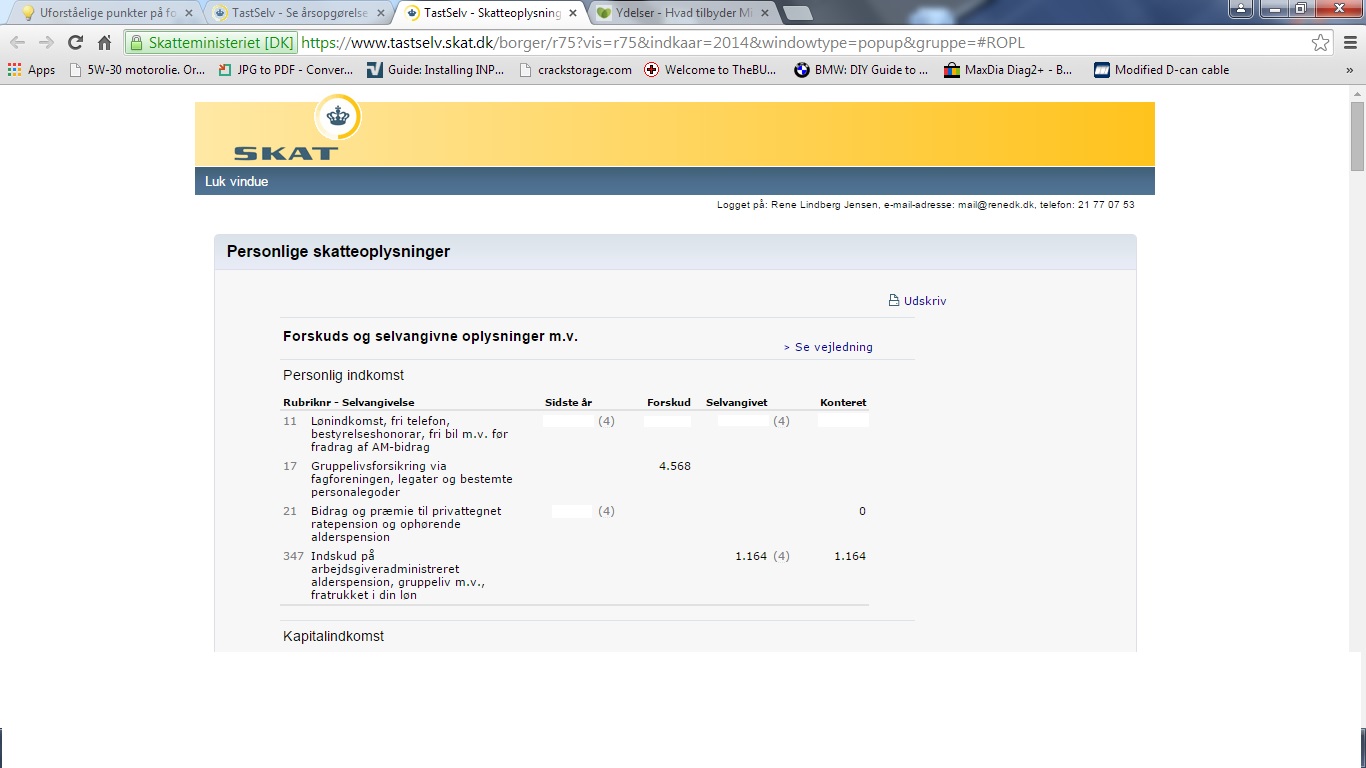Screen dimensions: 1366x768
Task: Click the green Skatteministeriet certificate badge
Action: [211, 43]
